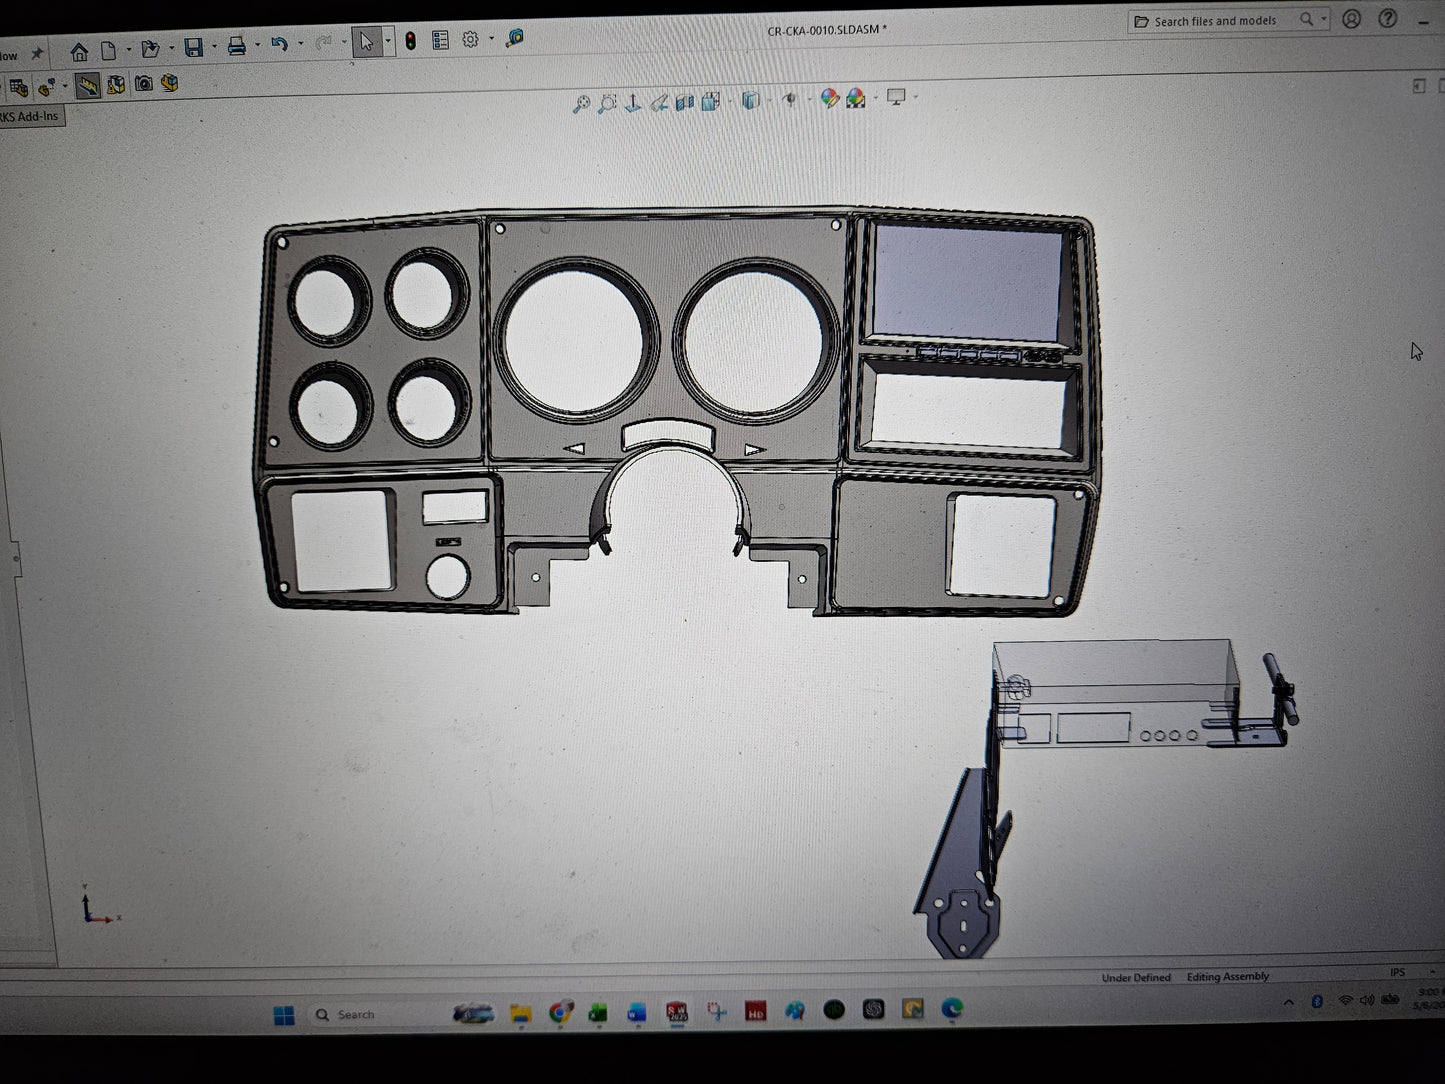Show hidden system tray icons chevron
This screenshot has width=1445, height=1084.
[1288, 1002]
